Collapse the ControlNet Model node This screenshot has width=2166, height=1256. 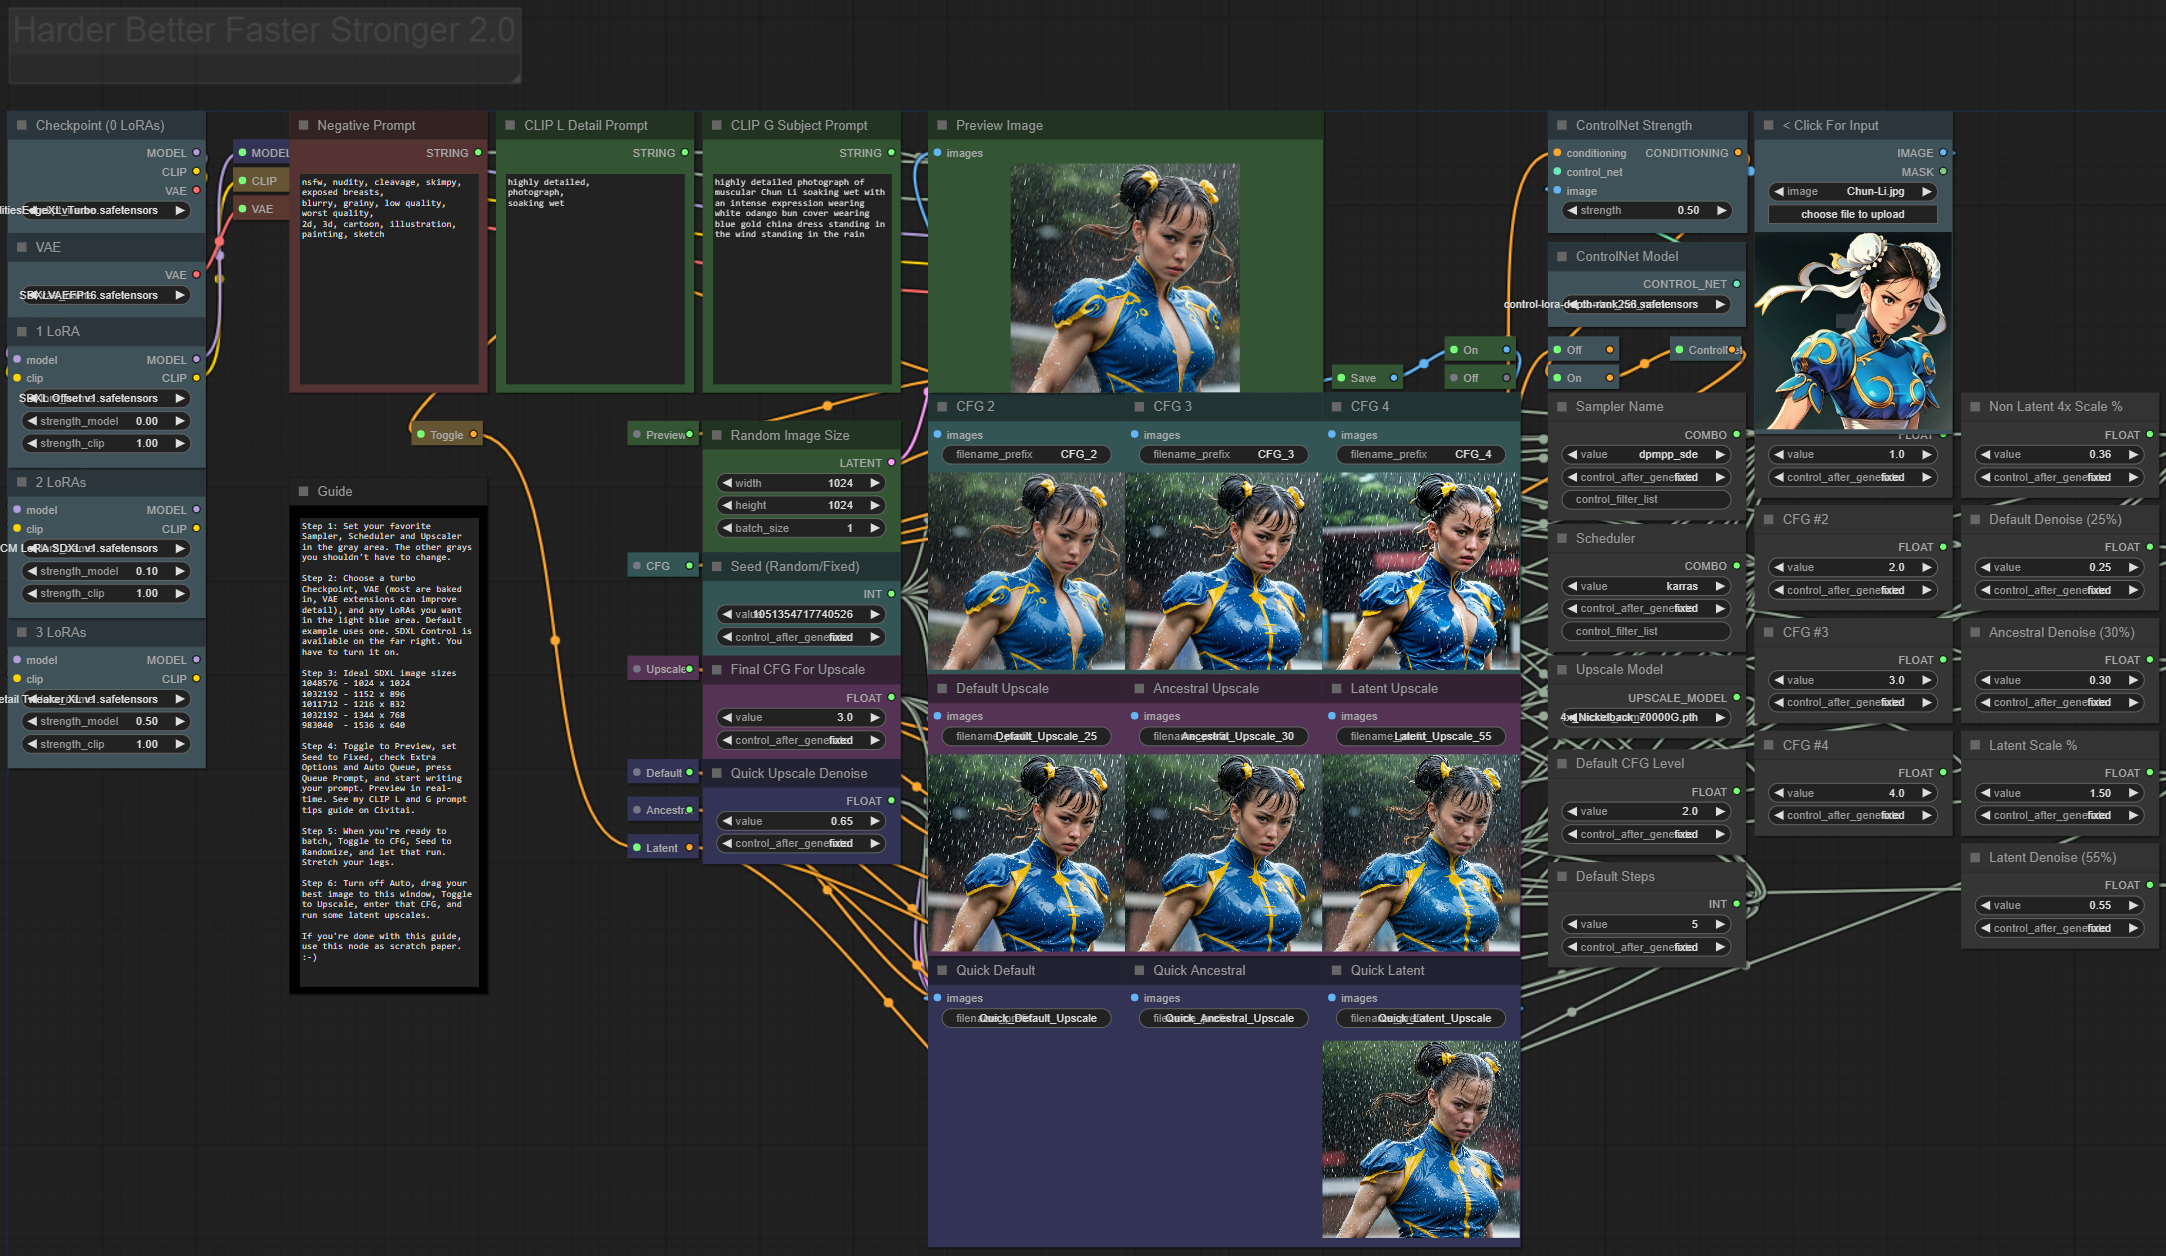(x=1562, y=257)
